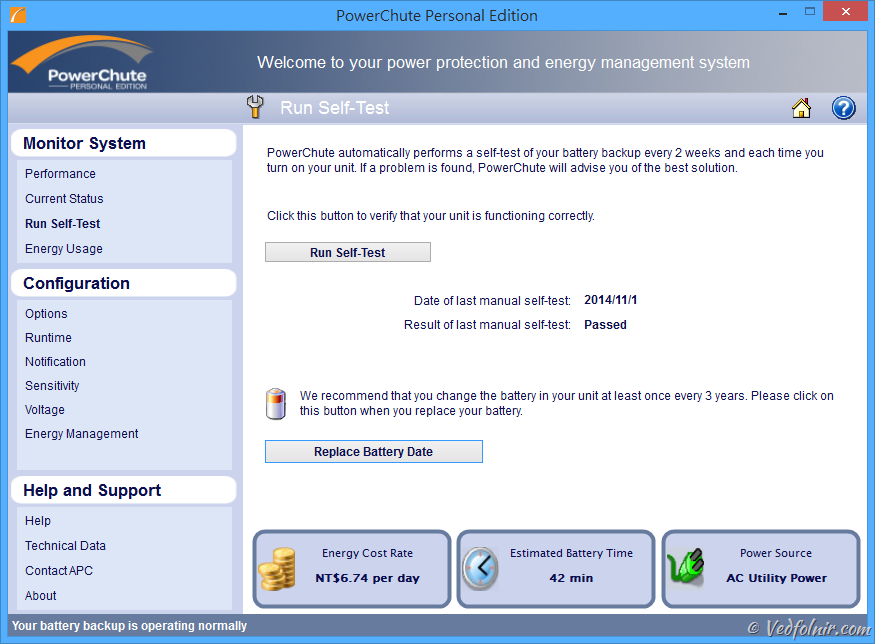The width and height of the screenshot is (875, 644).
Task: Click the Power Source status panel
Action: click(761, 569)
